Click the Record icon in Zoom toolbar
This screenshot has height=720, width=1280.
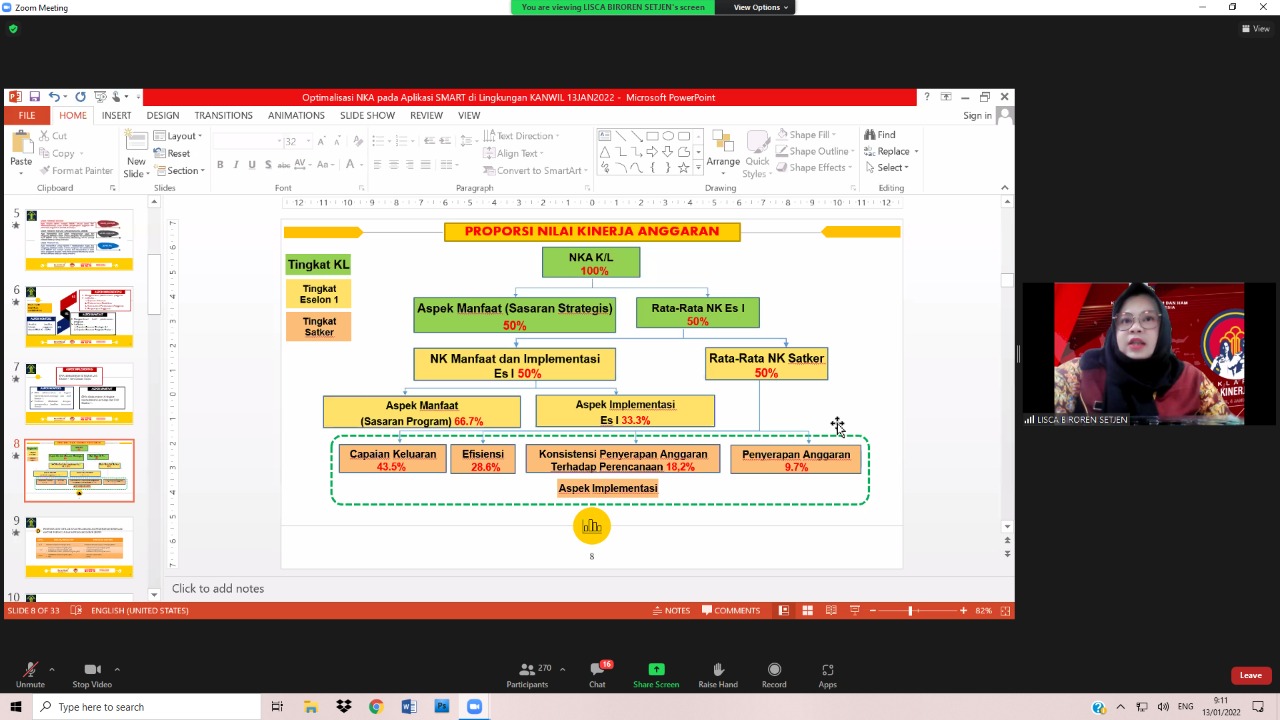[x=774, y=670]
